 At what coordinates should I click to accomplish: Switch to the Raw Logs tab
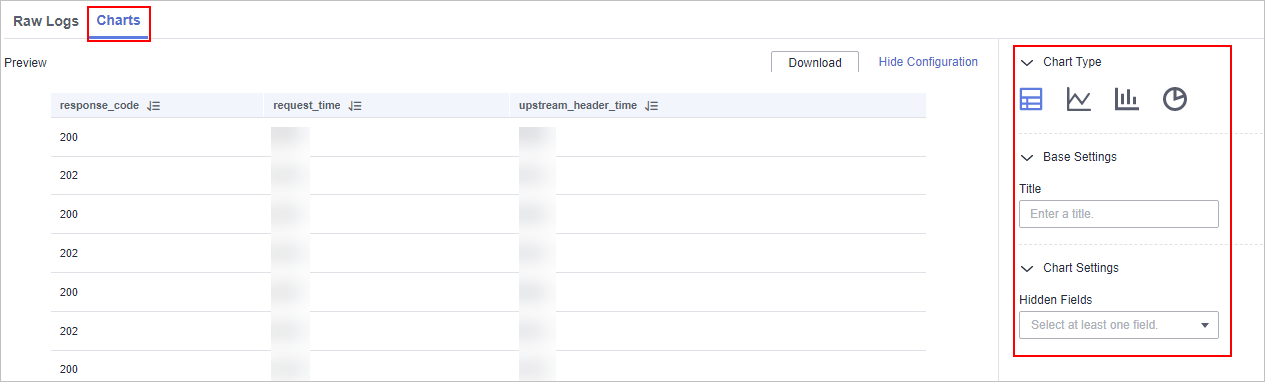tap(46, 21)
